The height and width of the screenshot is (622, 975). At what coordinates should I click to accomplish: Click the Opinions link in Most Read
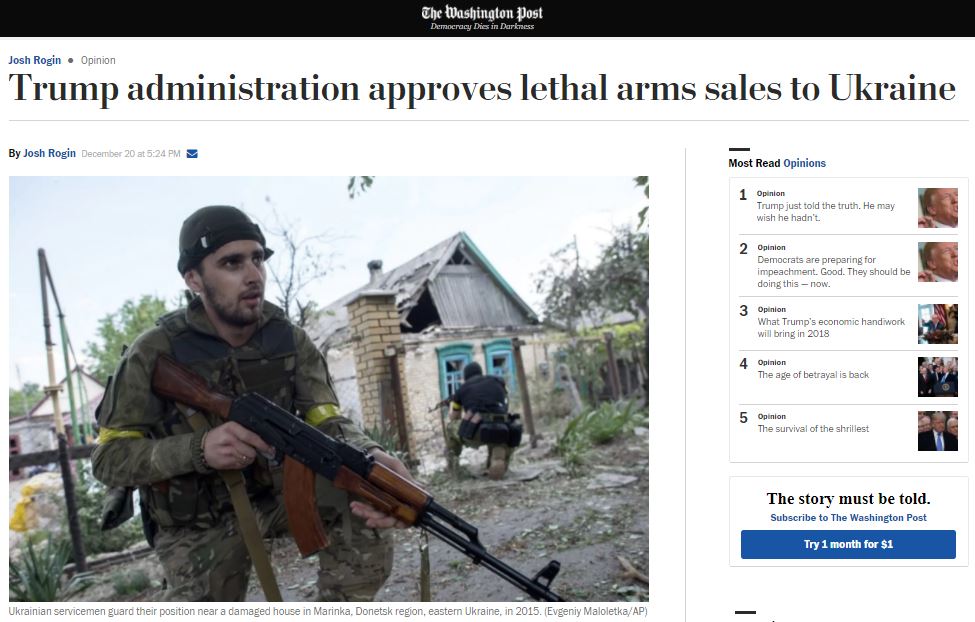pos(805,163)
